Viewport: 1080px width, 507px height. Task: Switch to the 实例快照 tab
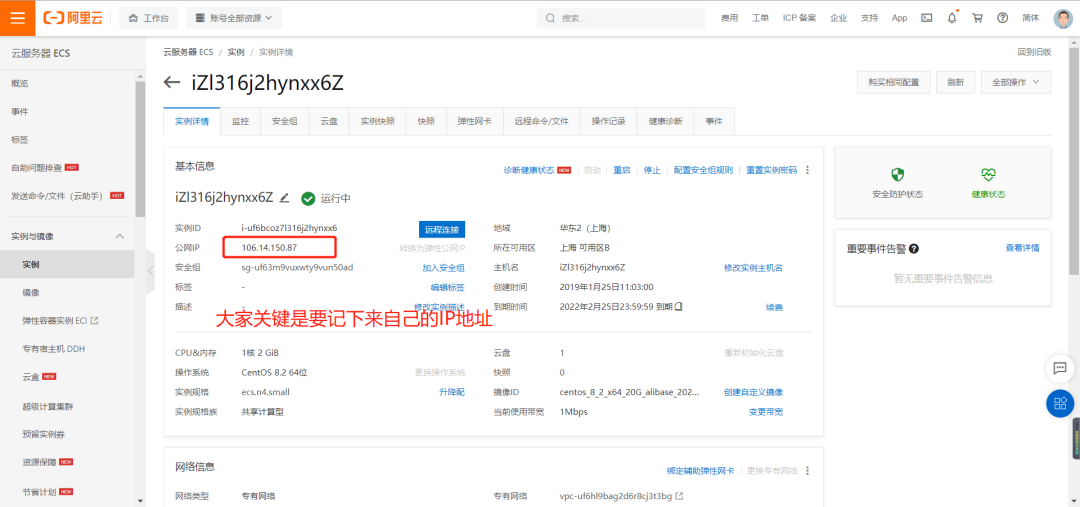click(x=377, y=121)
